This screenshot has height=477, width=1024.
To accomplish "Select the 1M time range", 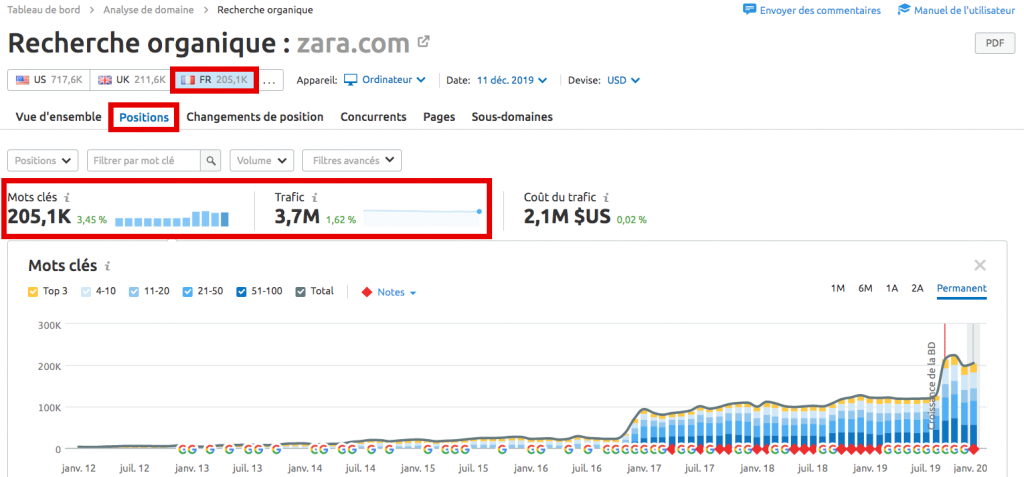I will coord(838,288).
